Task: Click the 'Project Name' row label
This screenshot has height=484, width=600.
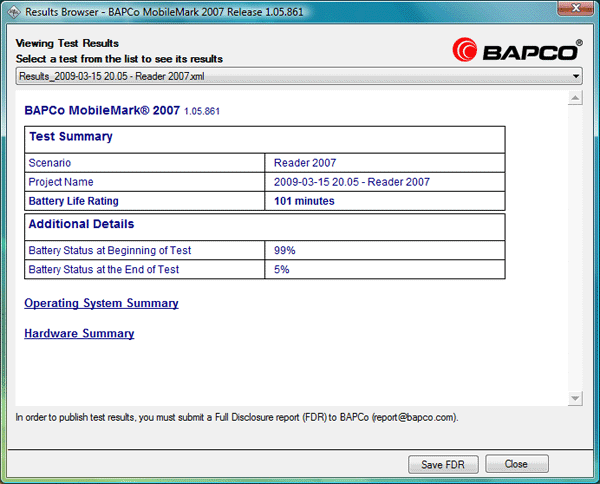Action: 61,182
